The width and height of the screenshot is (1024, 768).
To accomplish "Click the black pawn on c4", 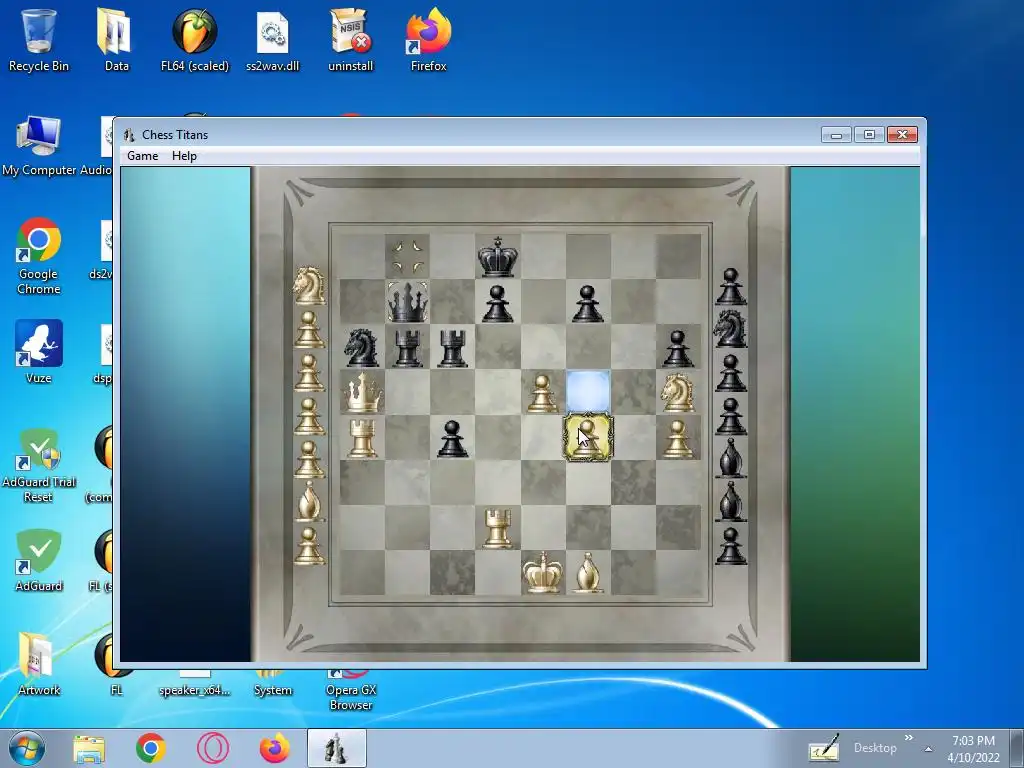I will click(453, 438).
